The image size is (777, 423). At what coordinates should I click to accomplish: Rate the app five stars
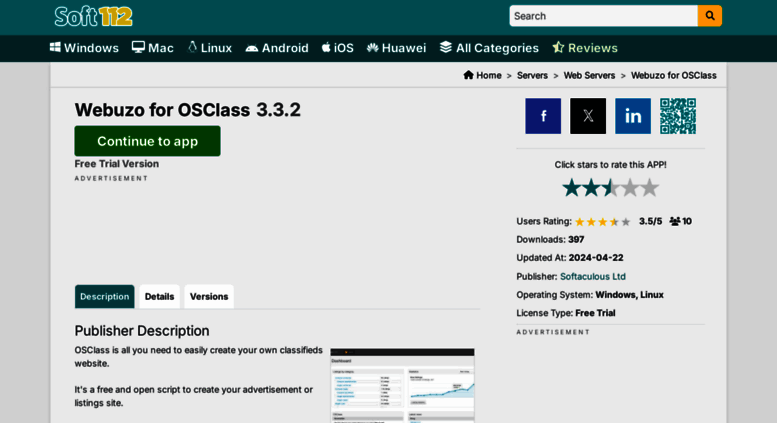(x=649, y=188)
